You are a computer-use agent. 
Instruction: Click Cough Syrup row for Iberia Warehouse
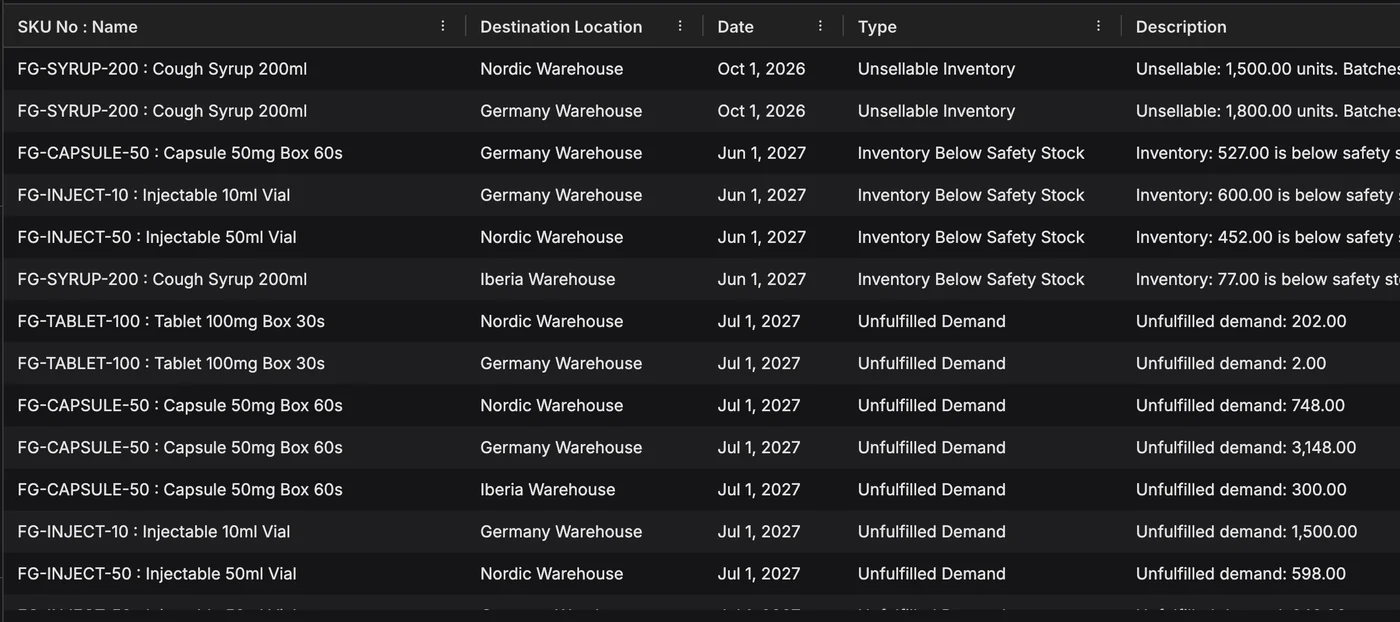point(700,279)
